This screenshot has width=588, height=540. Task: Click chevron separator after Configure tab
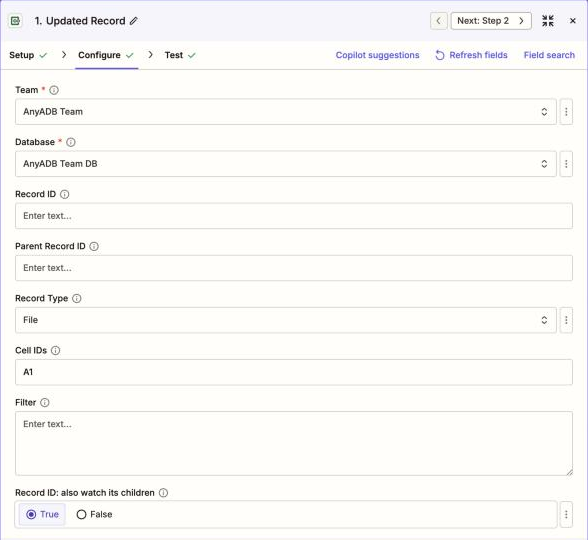(x=150, y=55)
